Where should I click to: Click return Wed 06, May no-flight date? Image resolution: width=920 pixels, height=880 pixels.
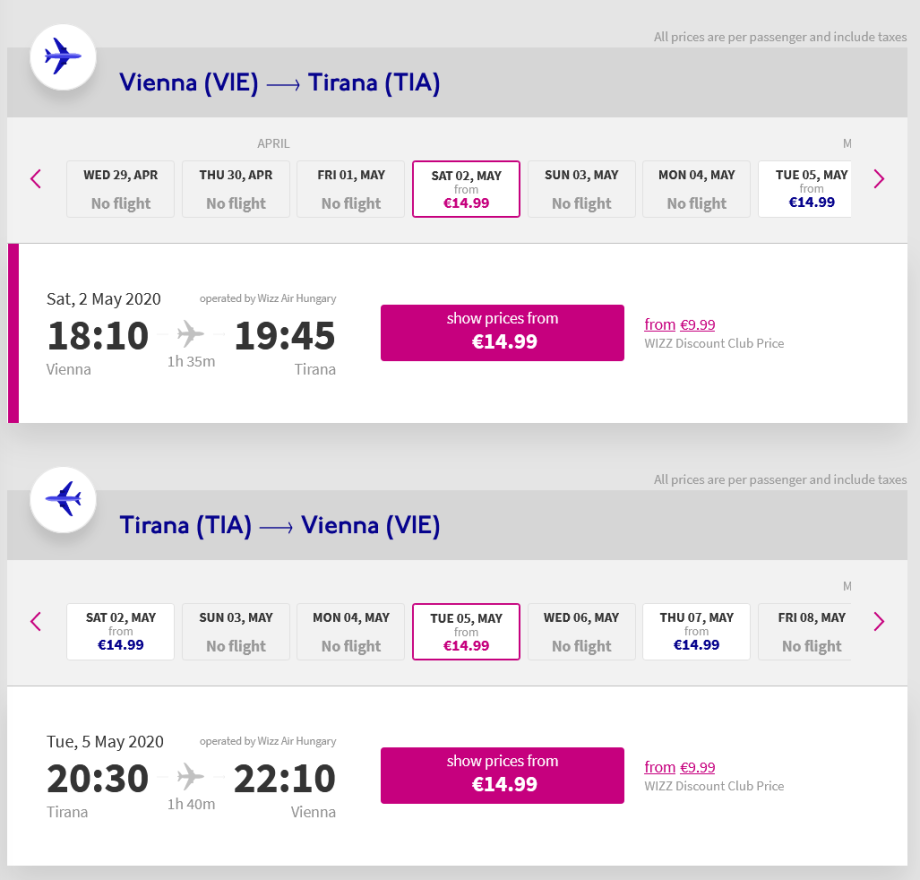click(581, 631)
